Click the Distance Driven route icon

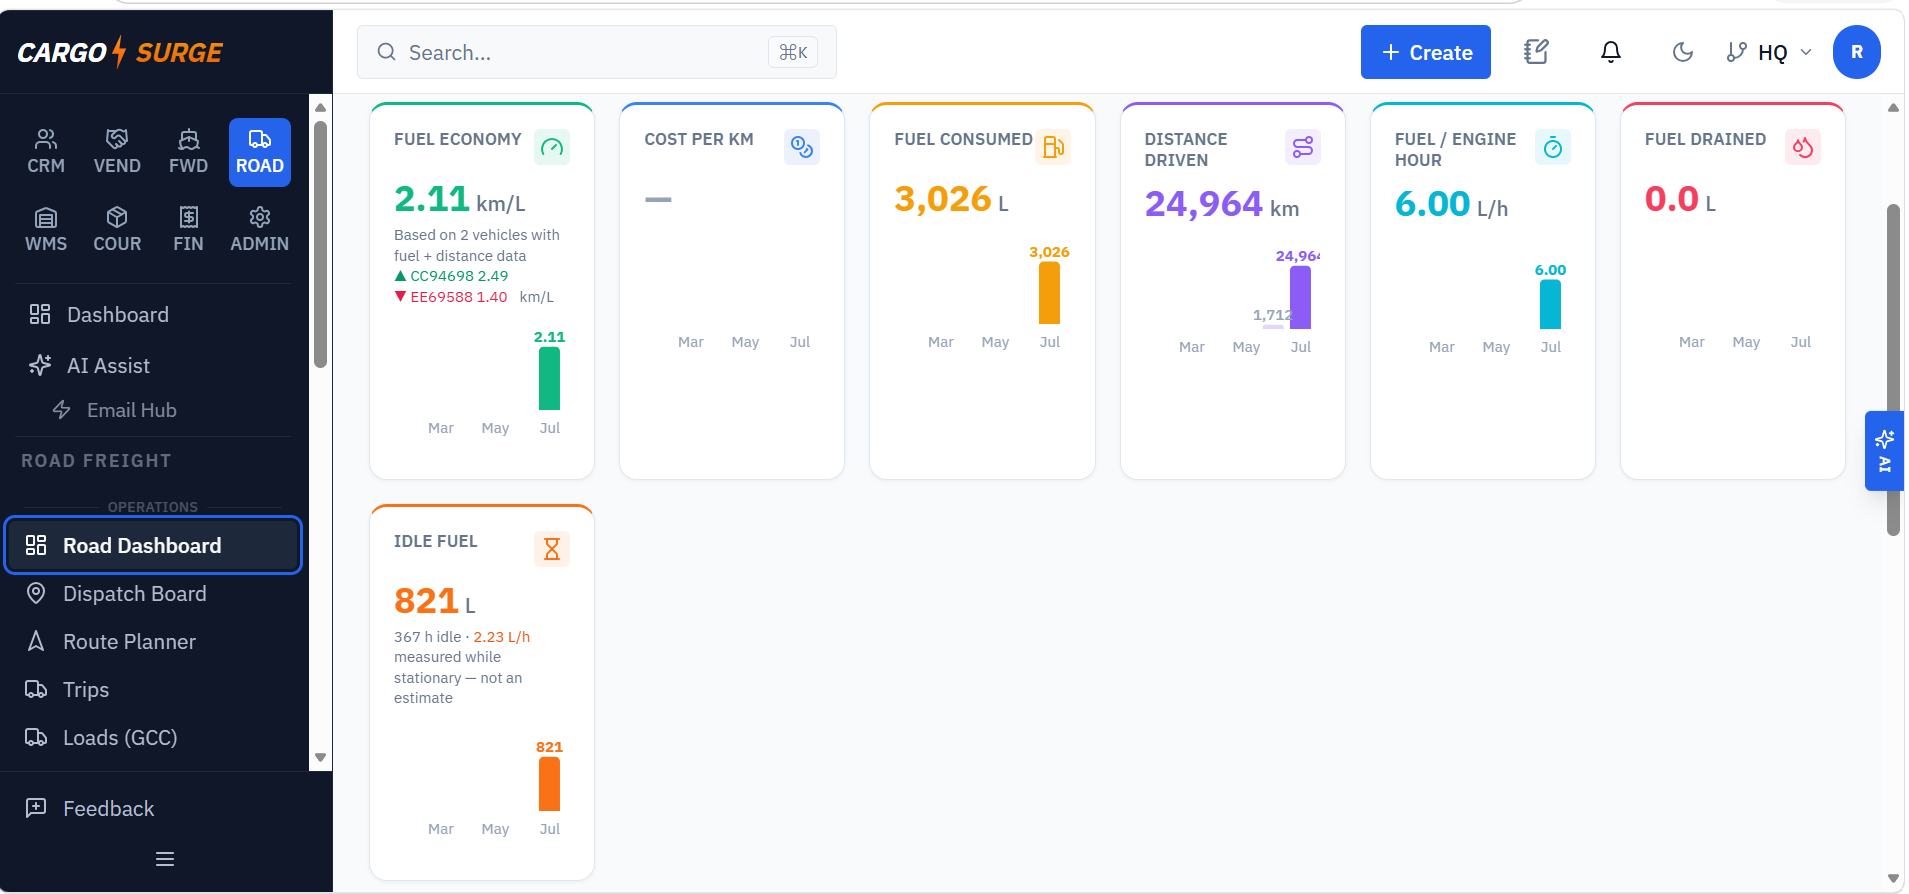click(x=1303, y=148)
